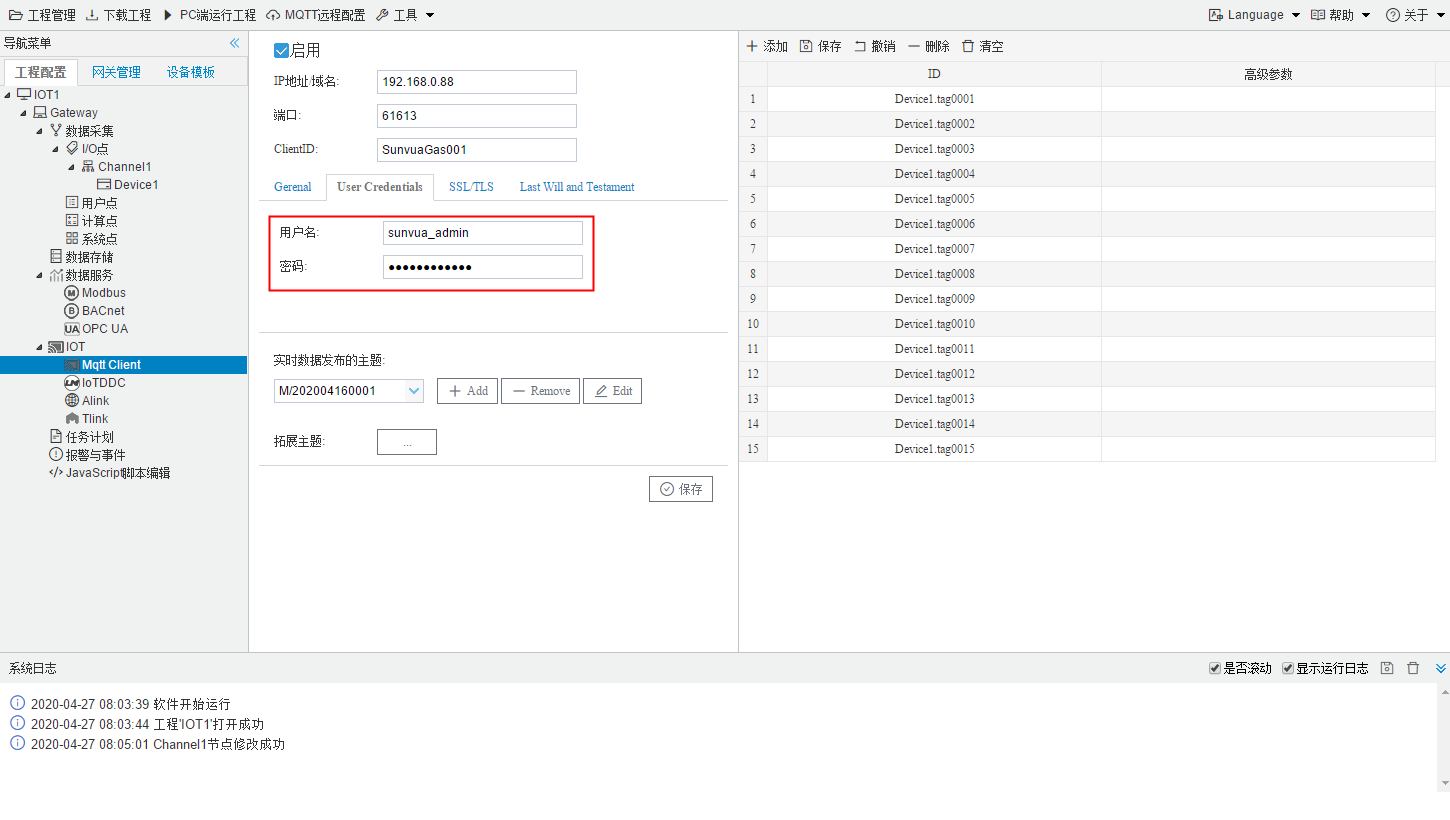Click the 端口 port input field
Viewport: 1450px width, 820px height.
[x=477, y=116]
